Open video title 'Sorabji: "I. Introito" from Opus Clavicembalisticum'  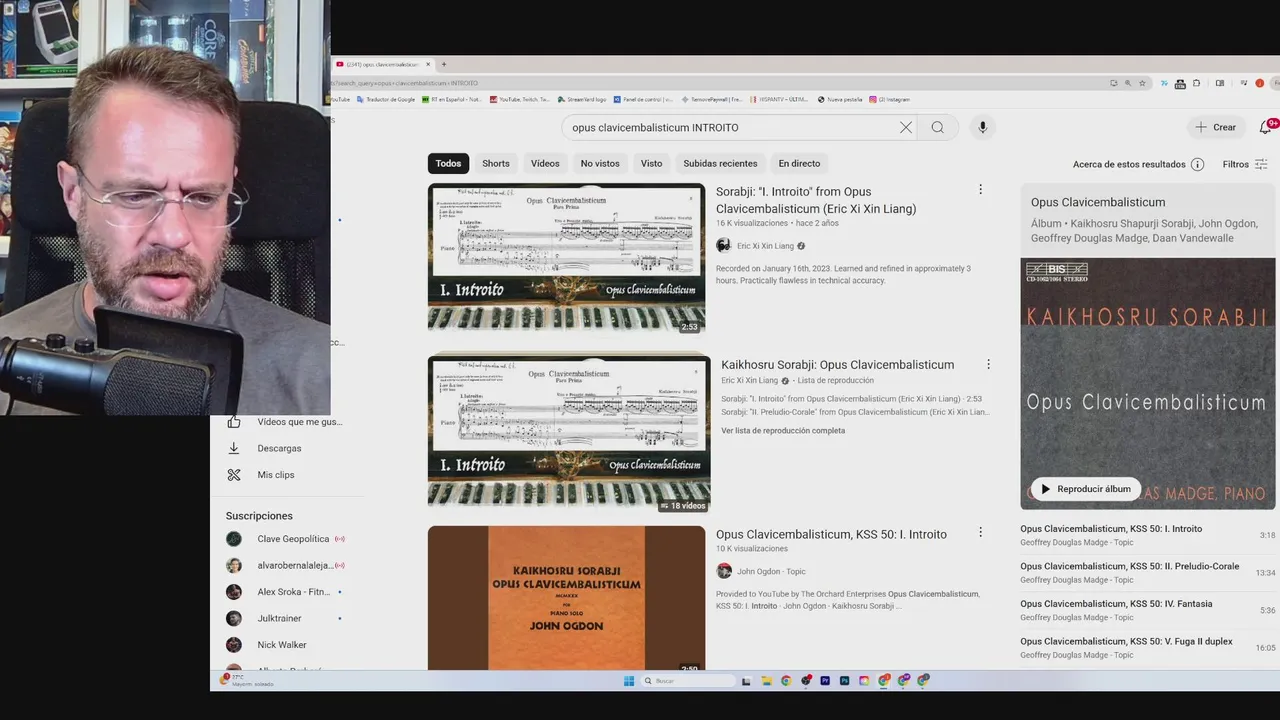(x=816, y=200)
